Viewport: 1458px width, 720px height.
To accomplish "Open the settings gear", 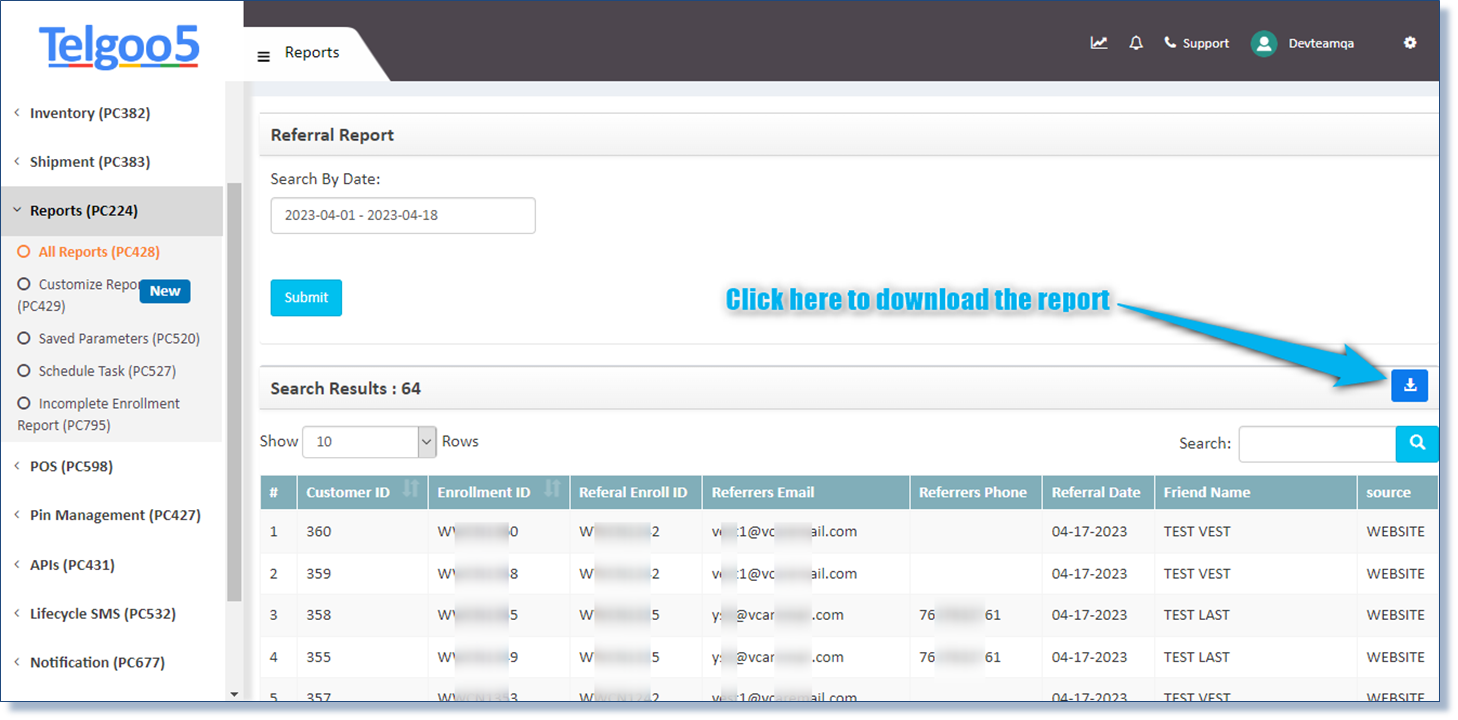I will pyautogui.click(x=1410, y=42).
